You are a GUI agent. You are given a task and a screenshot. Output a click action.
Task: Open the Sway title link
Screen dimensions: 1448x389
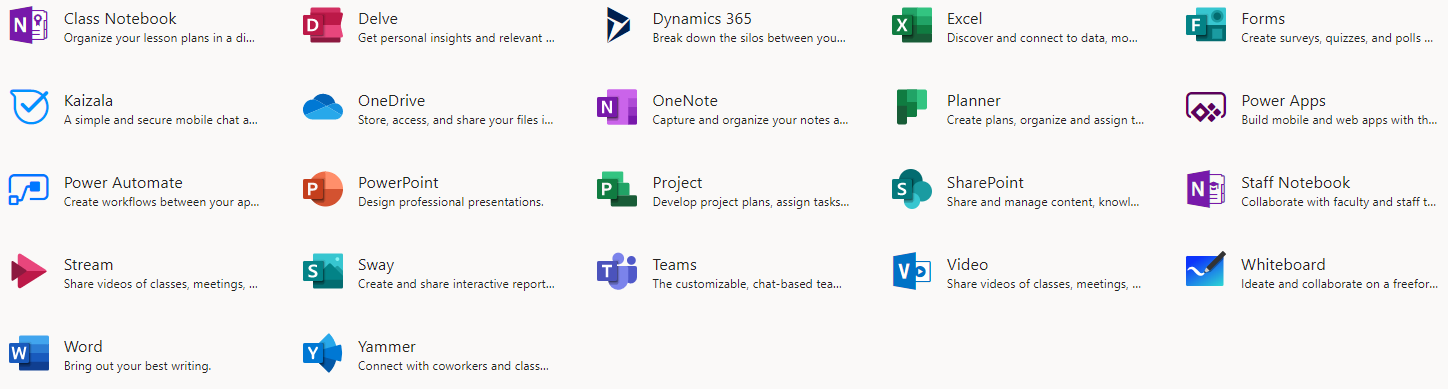tap(376, 265)
